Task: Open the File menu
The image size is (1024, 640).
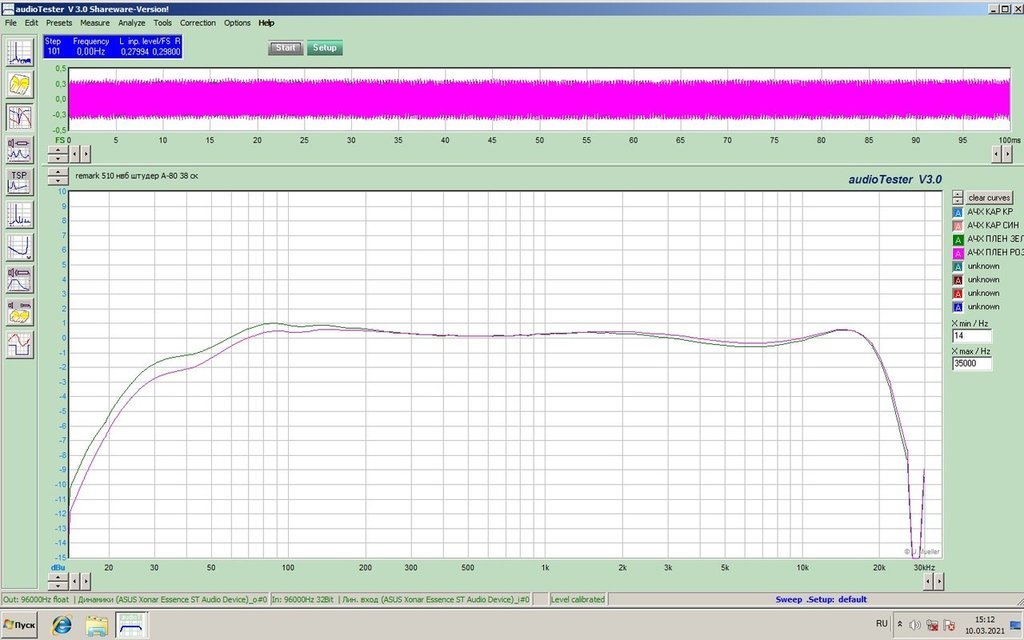Action: tap(10, 23)
